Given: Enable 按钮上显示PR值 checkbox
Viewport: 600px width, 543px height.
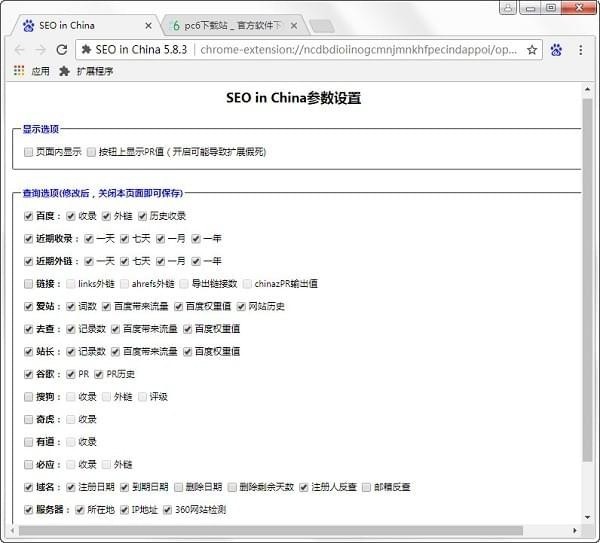Looking at the screenshot, I should coord(91,152).
